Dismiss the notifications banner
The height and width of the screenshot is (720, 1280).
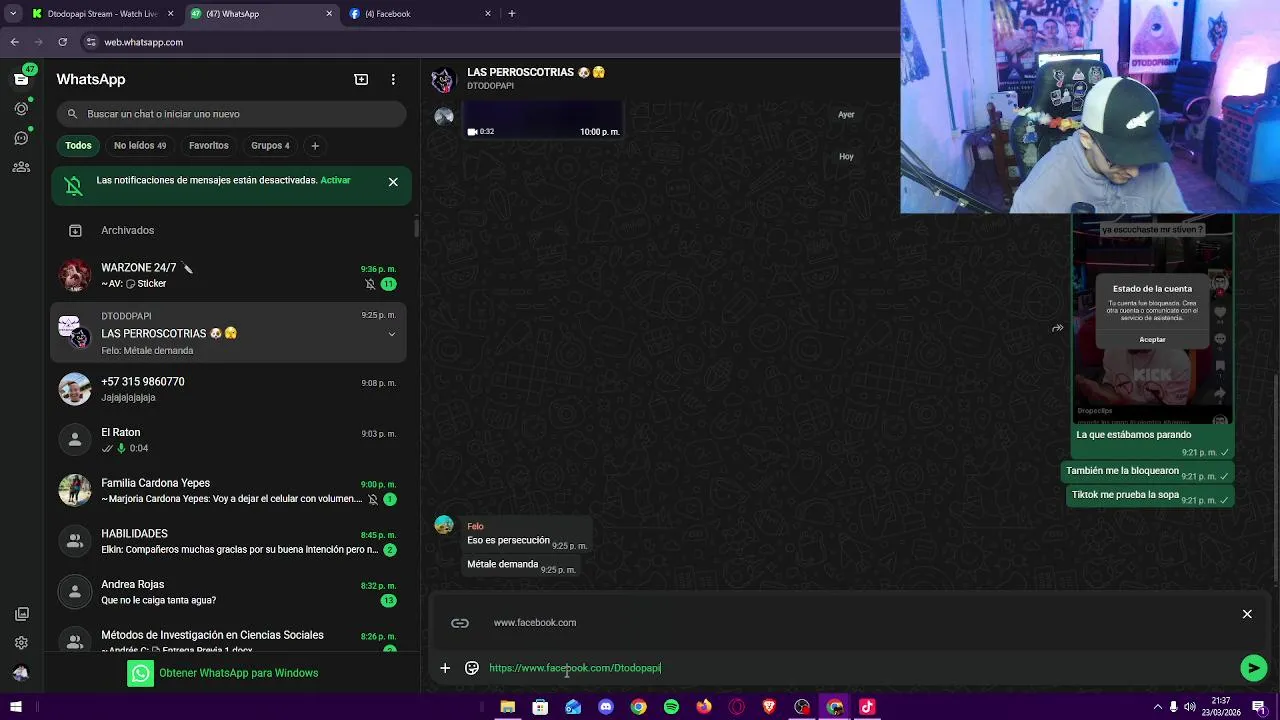393,182
